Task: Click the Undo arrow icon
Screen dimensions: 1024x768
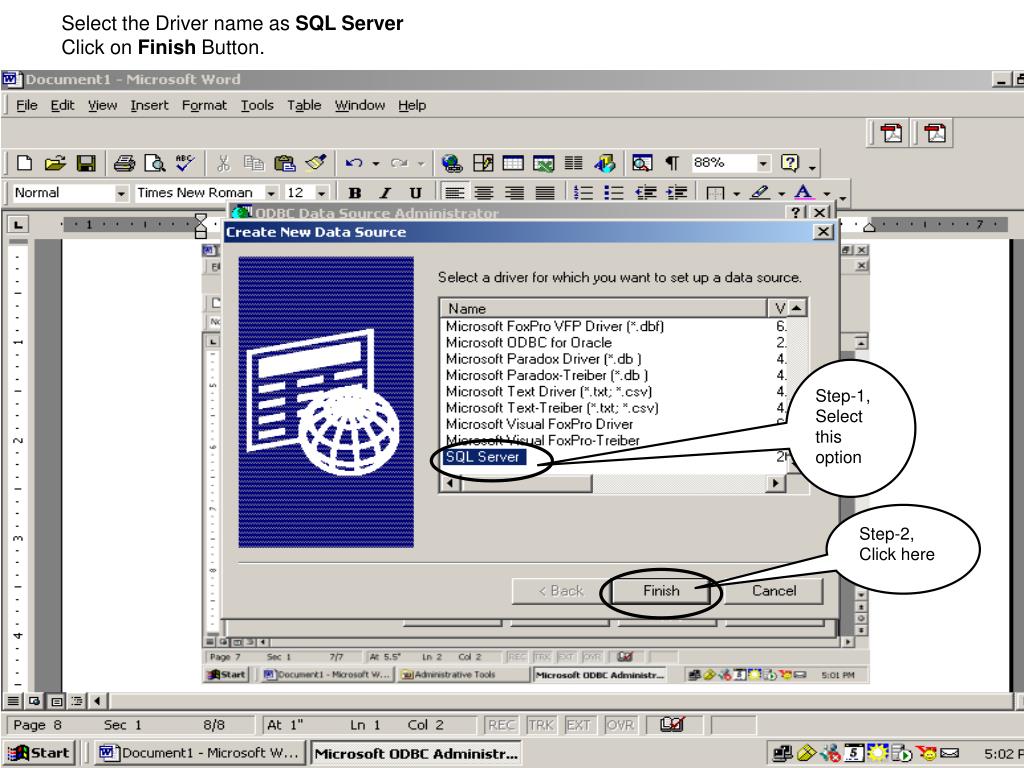Action: click(354, 163)
